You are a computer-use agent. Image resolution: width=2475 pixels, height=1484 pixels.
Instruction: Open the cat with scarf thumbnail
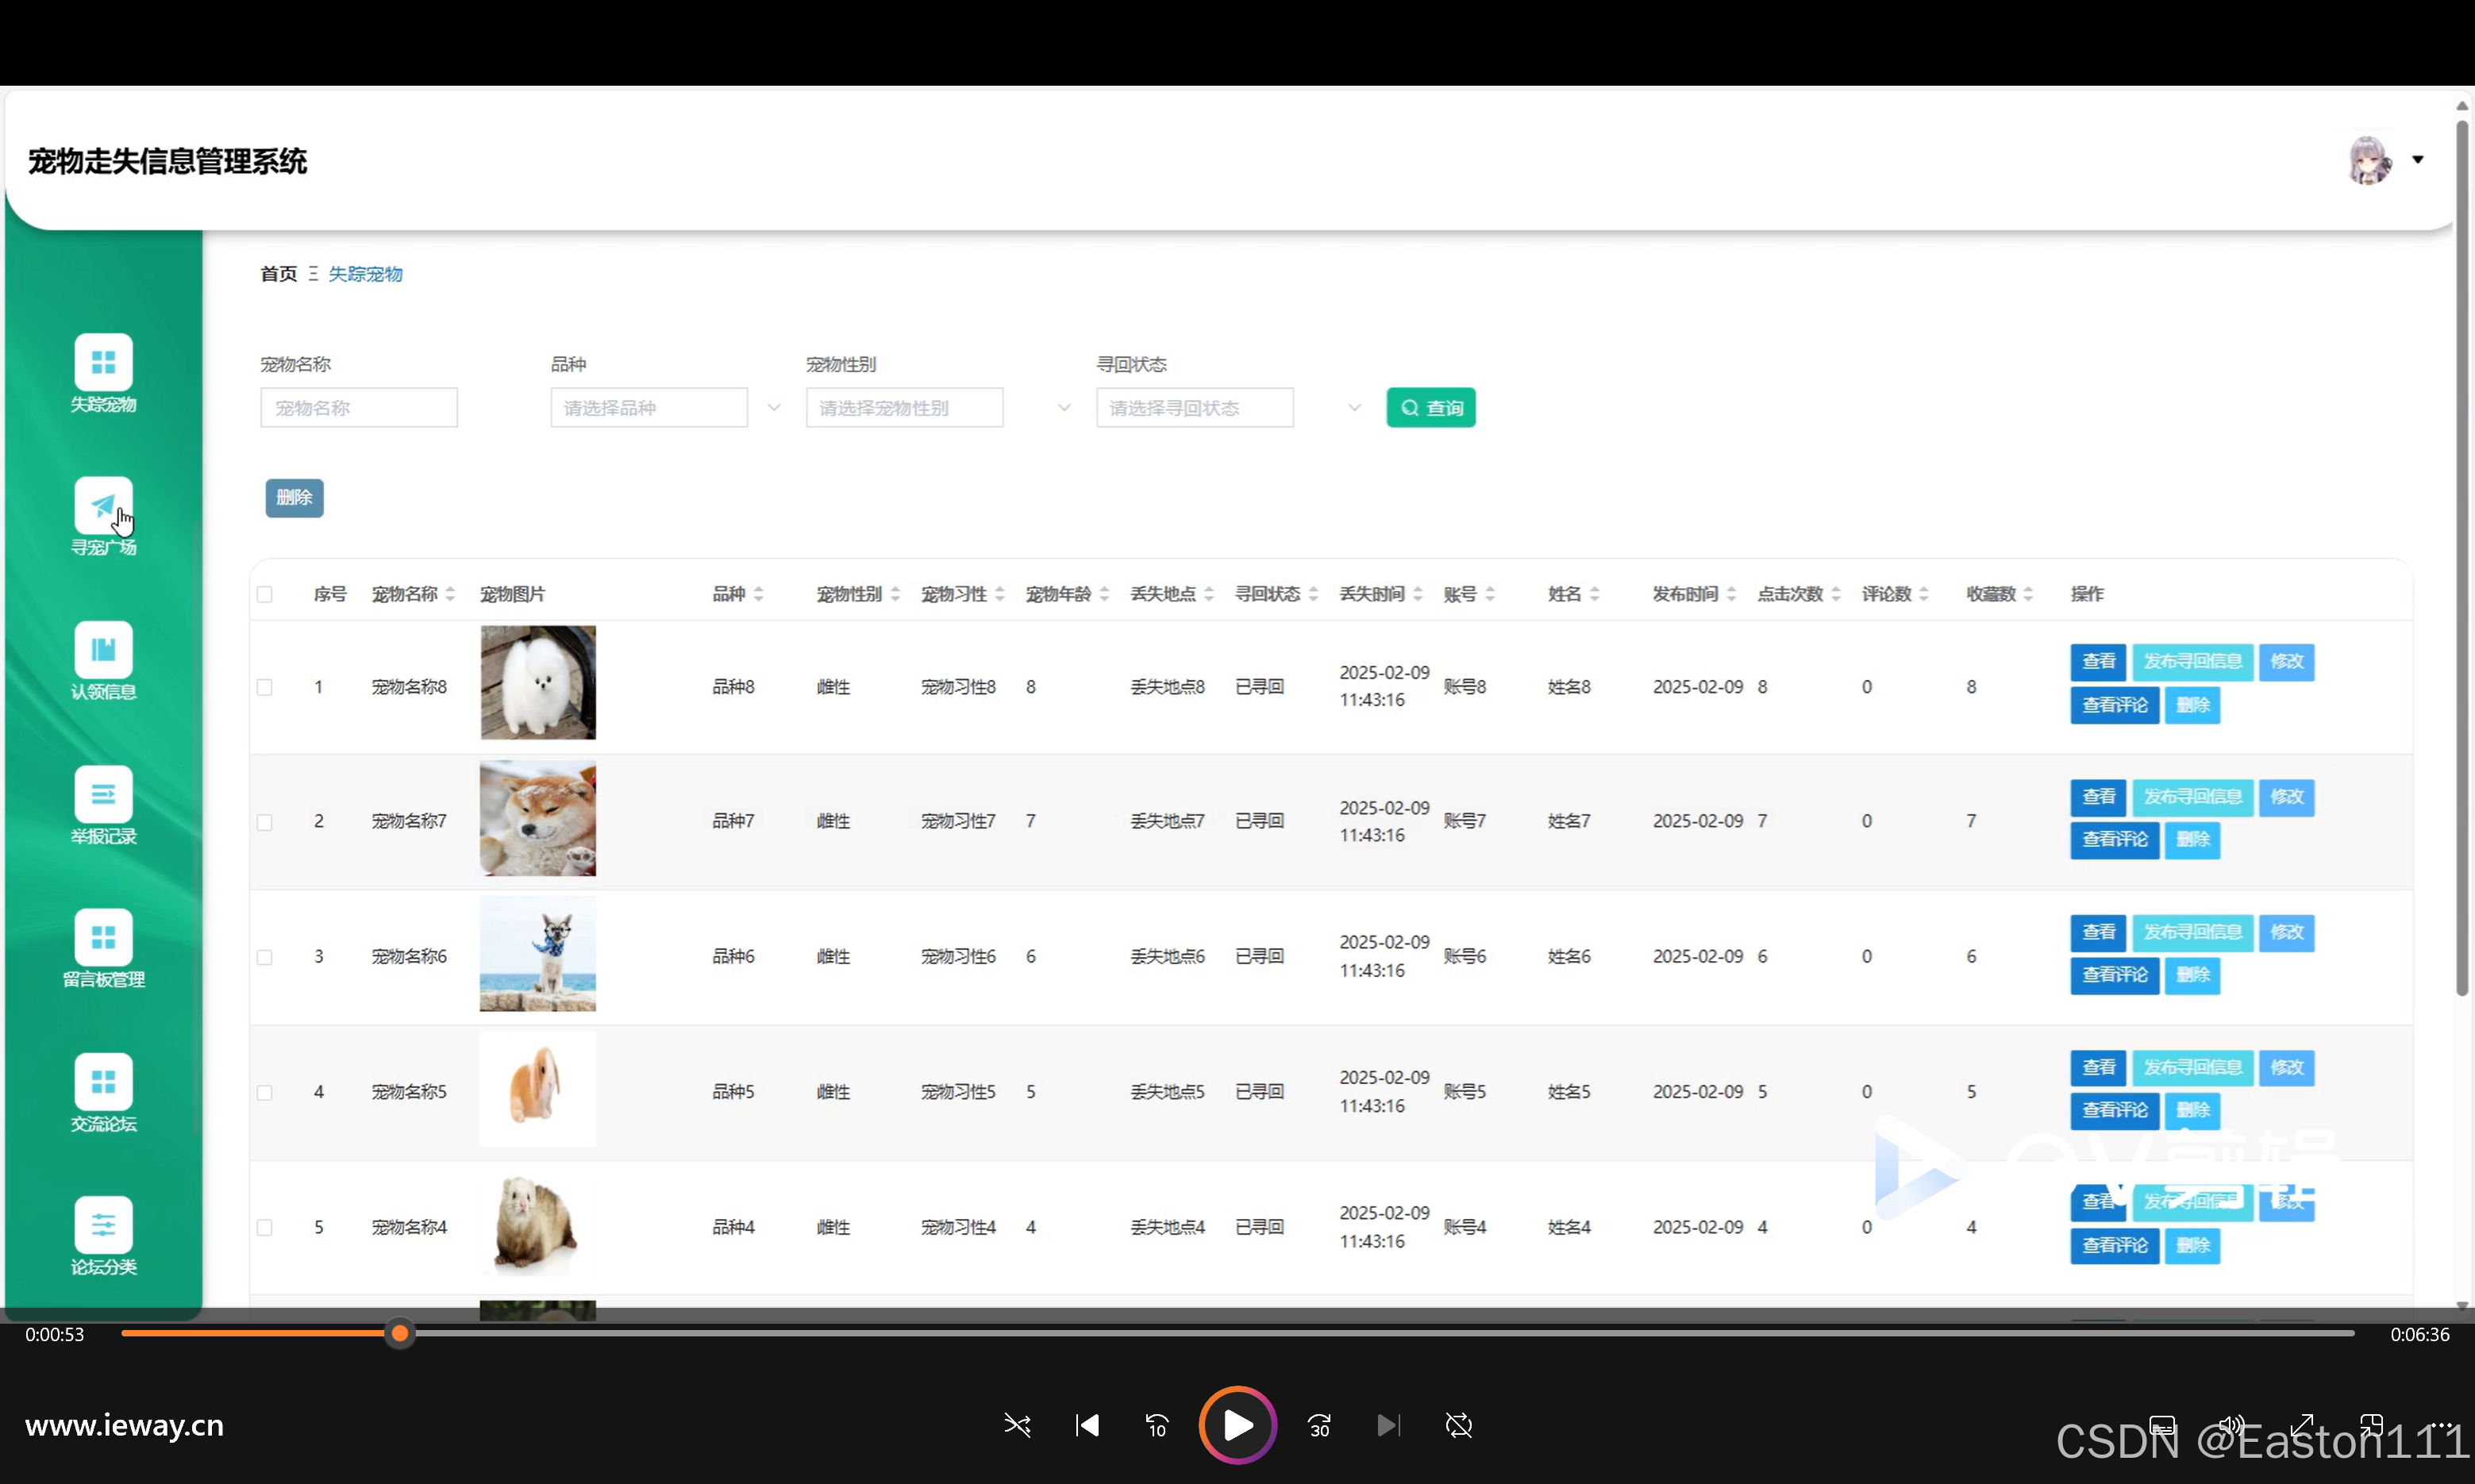tap(538, 954)
